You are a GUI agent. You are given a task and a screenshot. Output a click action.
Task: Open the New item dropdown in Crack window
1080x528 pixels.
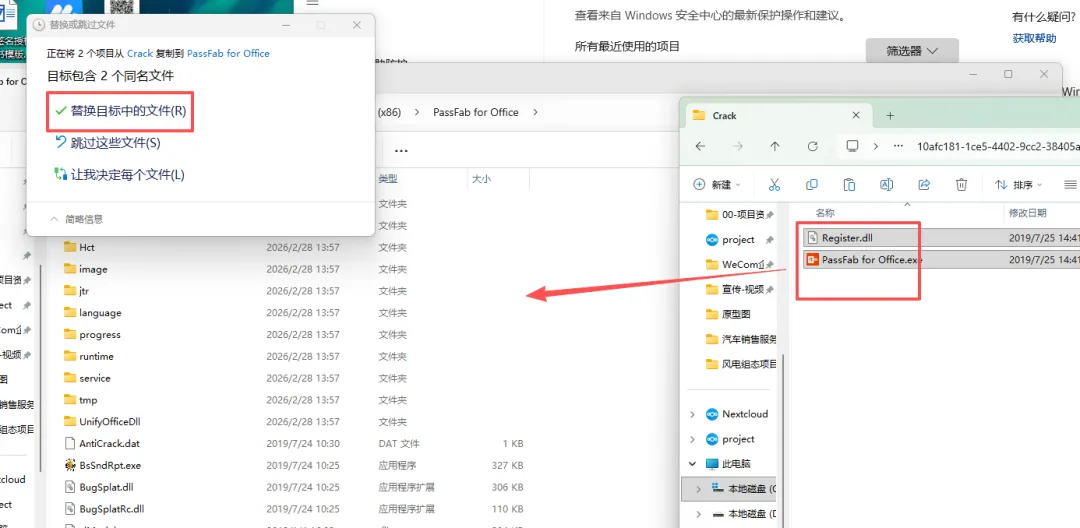click(716, 184)
